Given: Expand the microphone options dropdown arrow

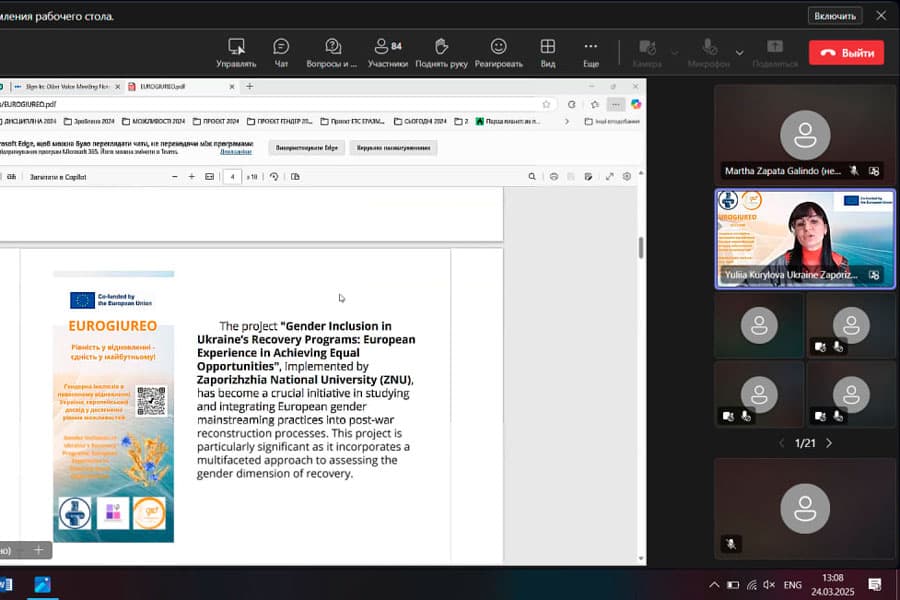Looking at the screenshot, I should click(x=740, y=52).
